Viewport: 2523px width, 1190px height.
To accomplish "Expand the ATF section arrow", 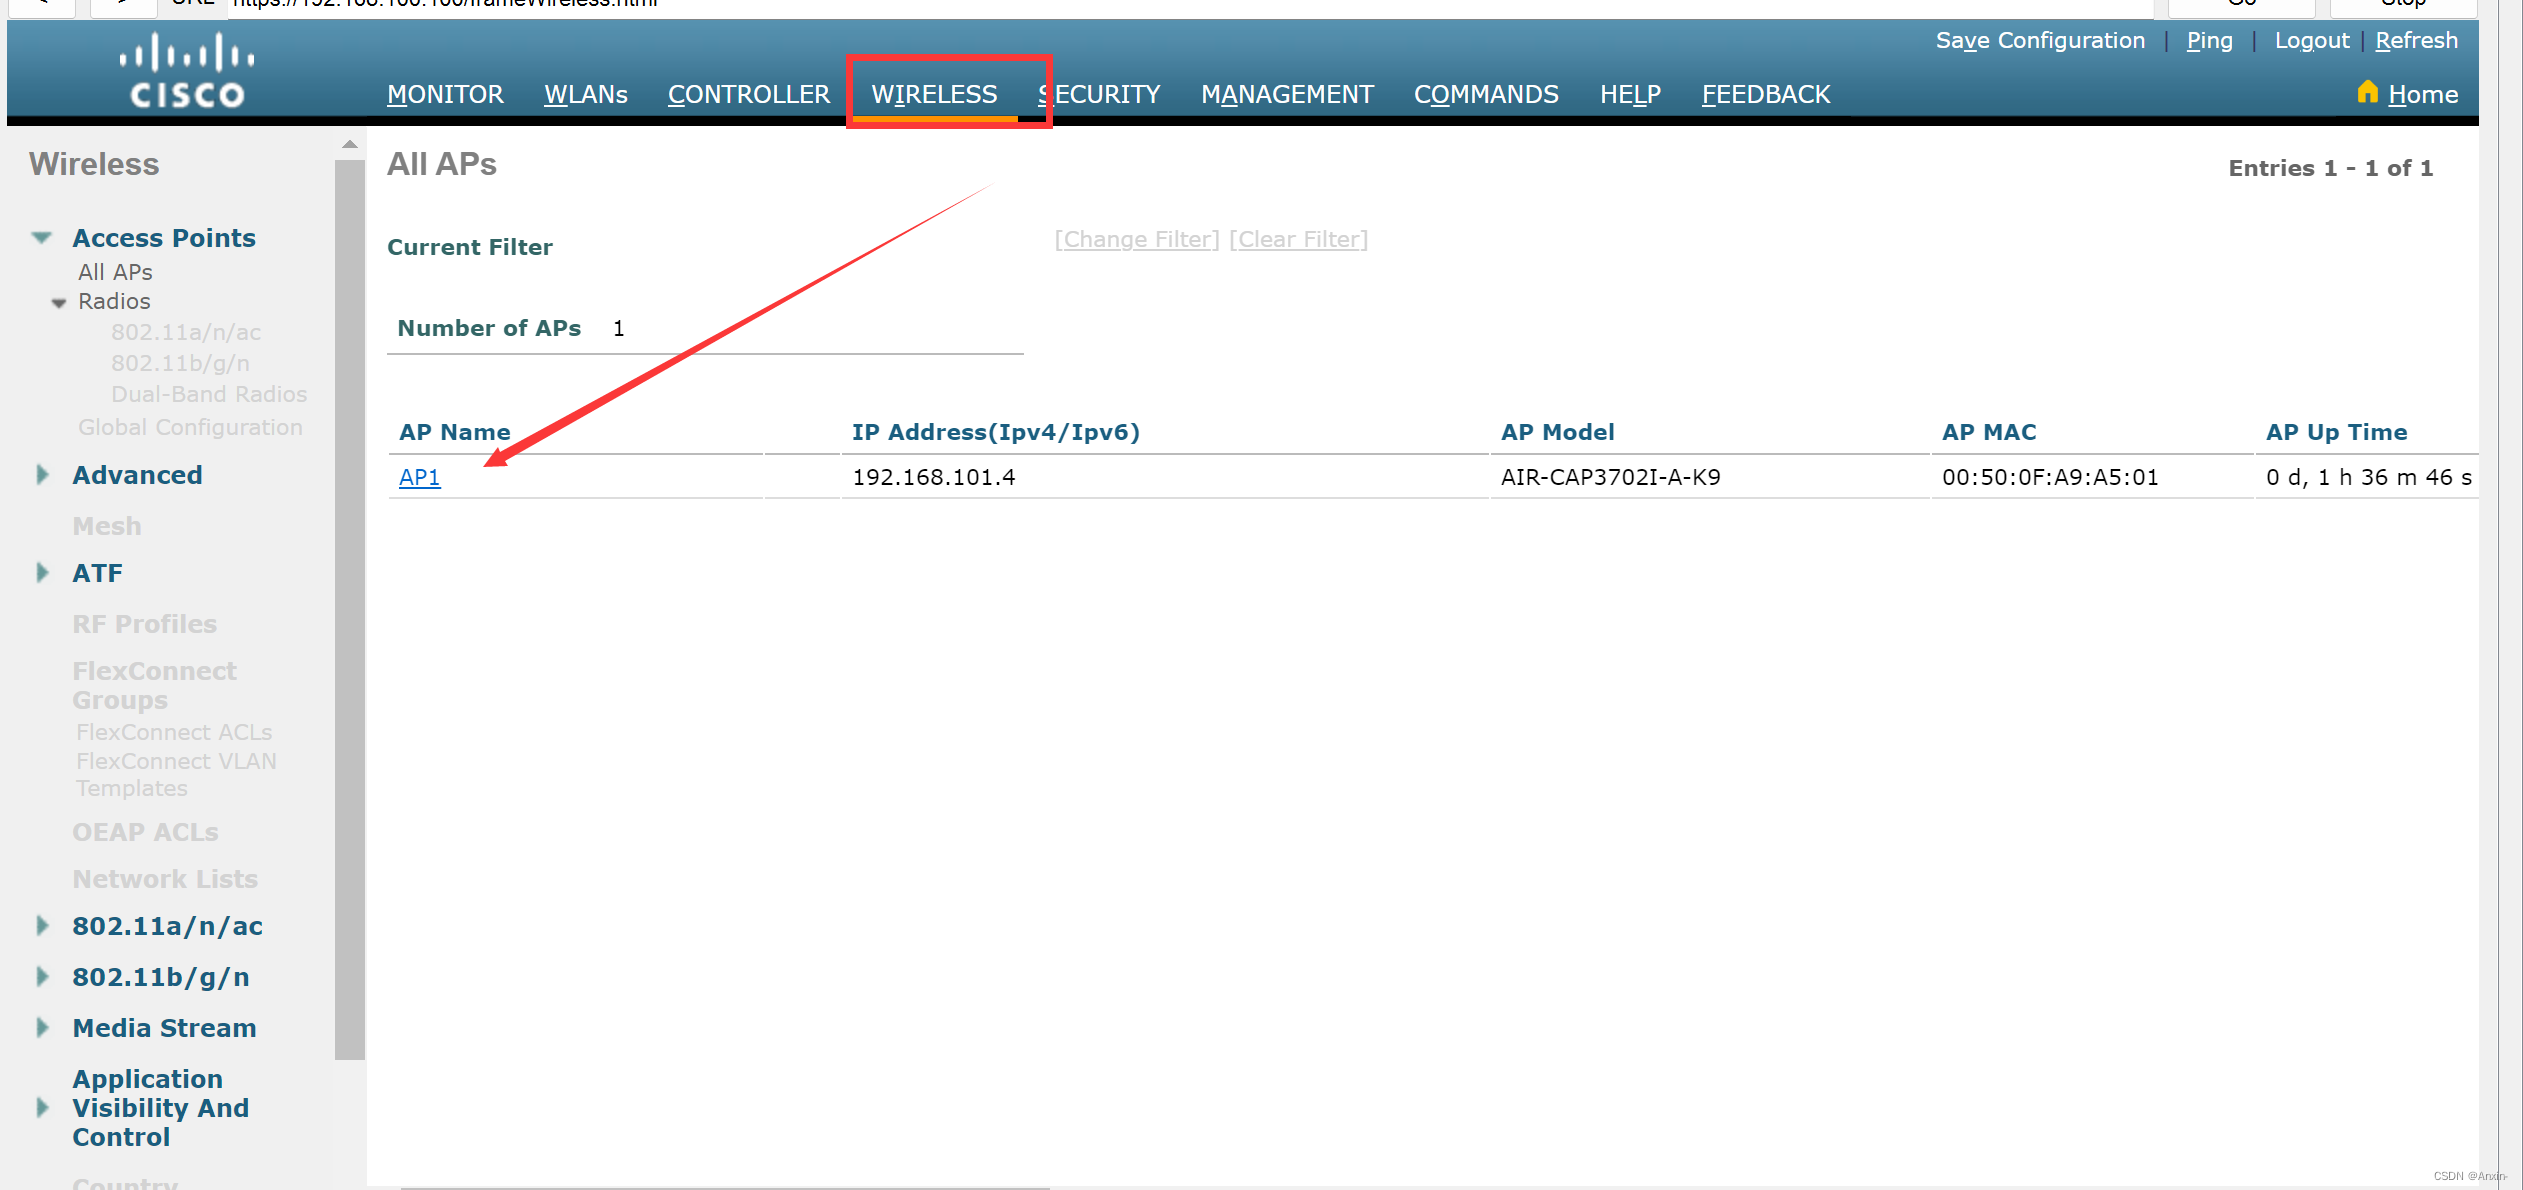I will (x=42, y=573).
